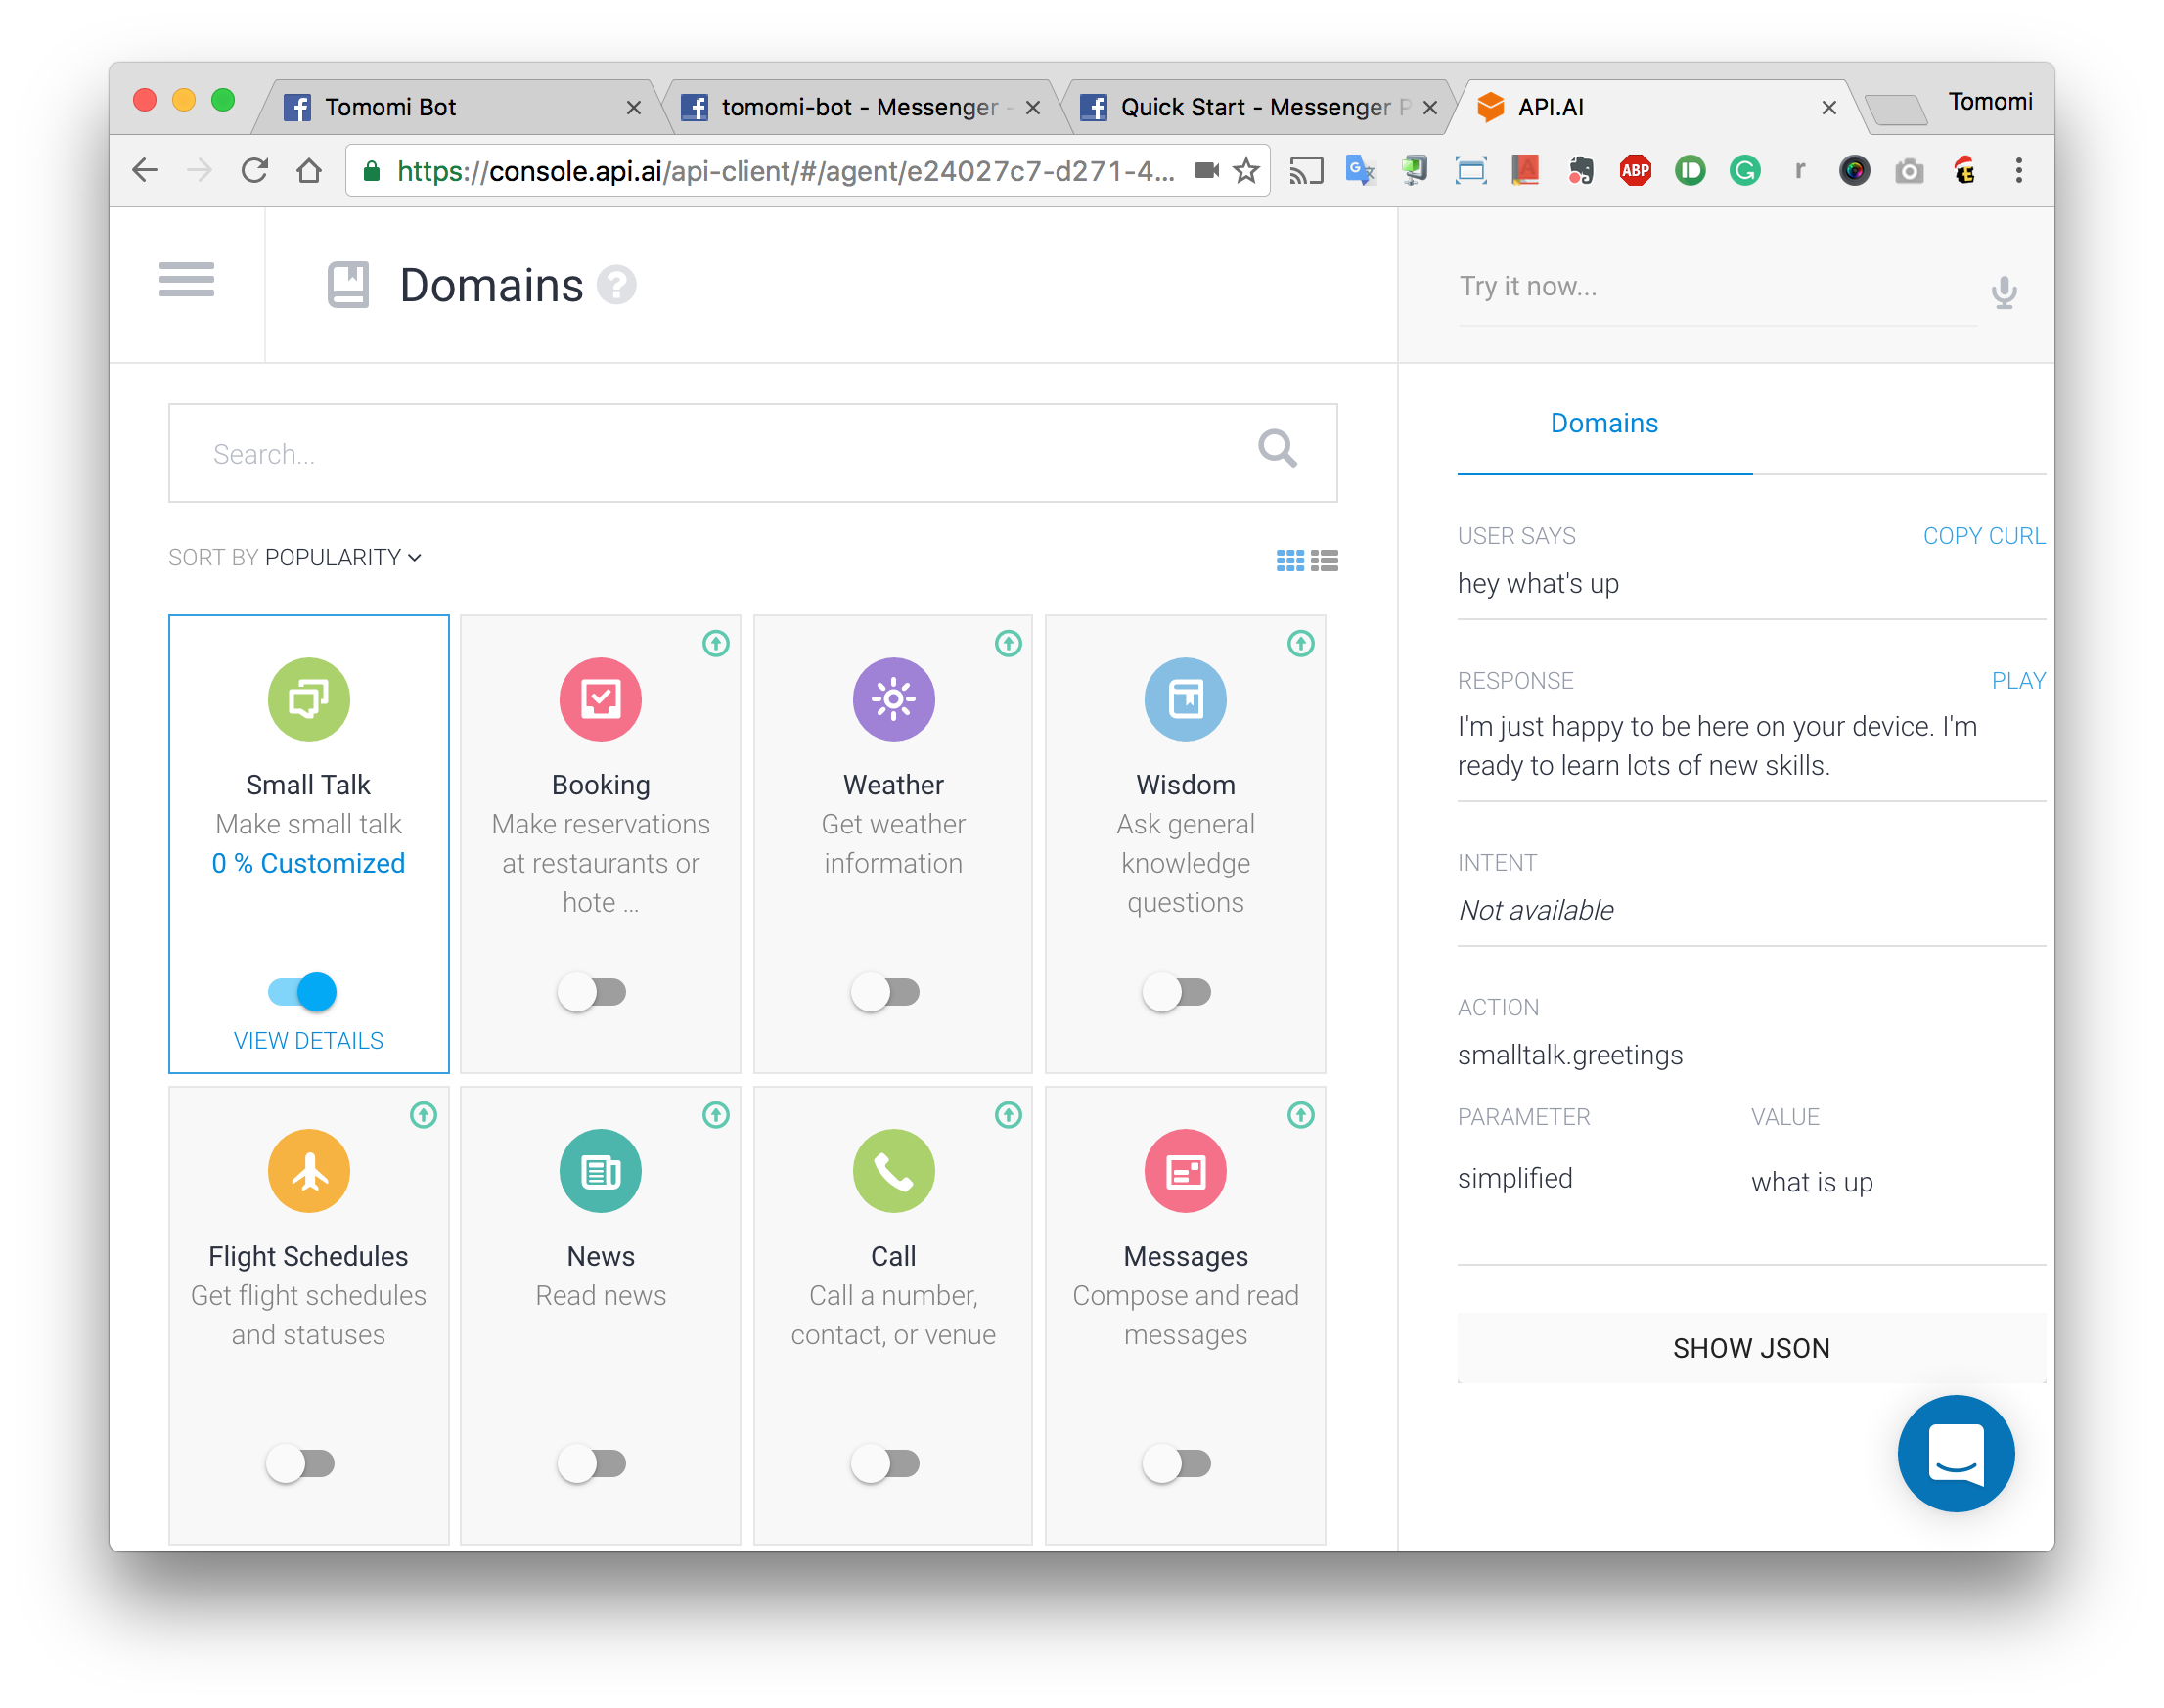Click the microphone icon in Try it now
Screen dimensions: 2164x1708
pyautogui.click(x=2004, y=291)
